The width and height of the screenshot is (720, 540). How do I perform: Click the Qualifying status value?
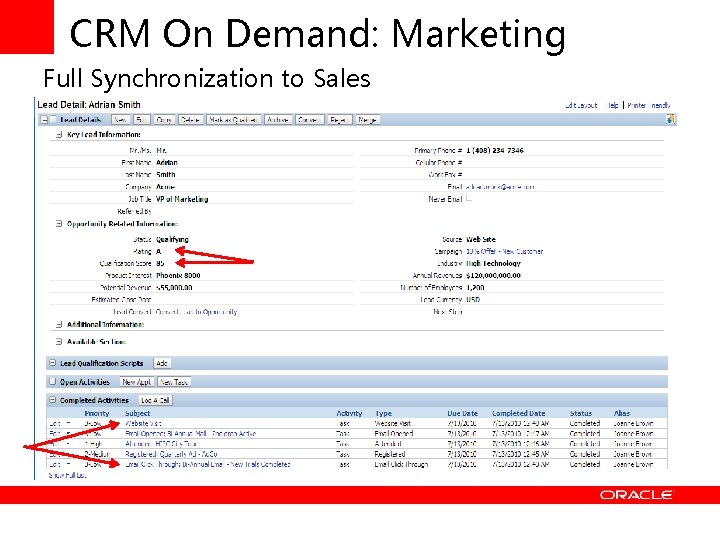[x=172, y=239]
